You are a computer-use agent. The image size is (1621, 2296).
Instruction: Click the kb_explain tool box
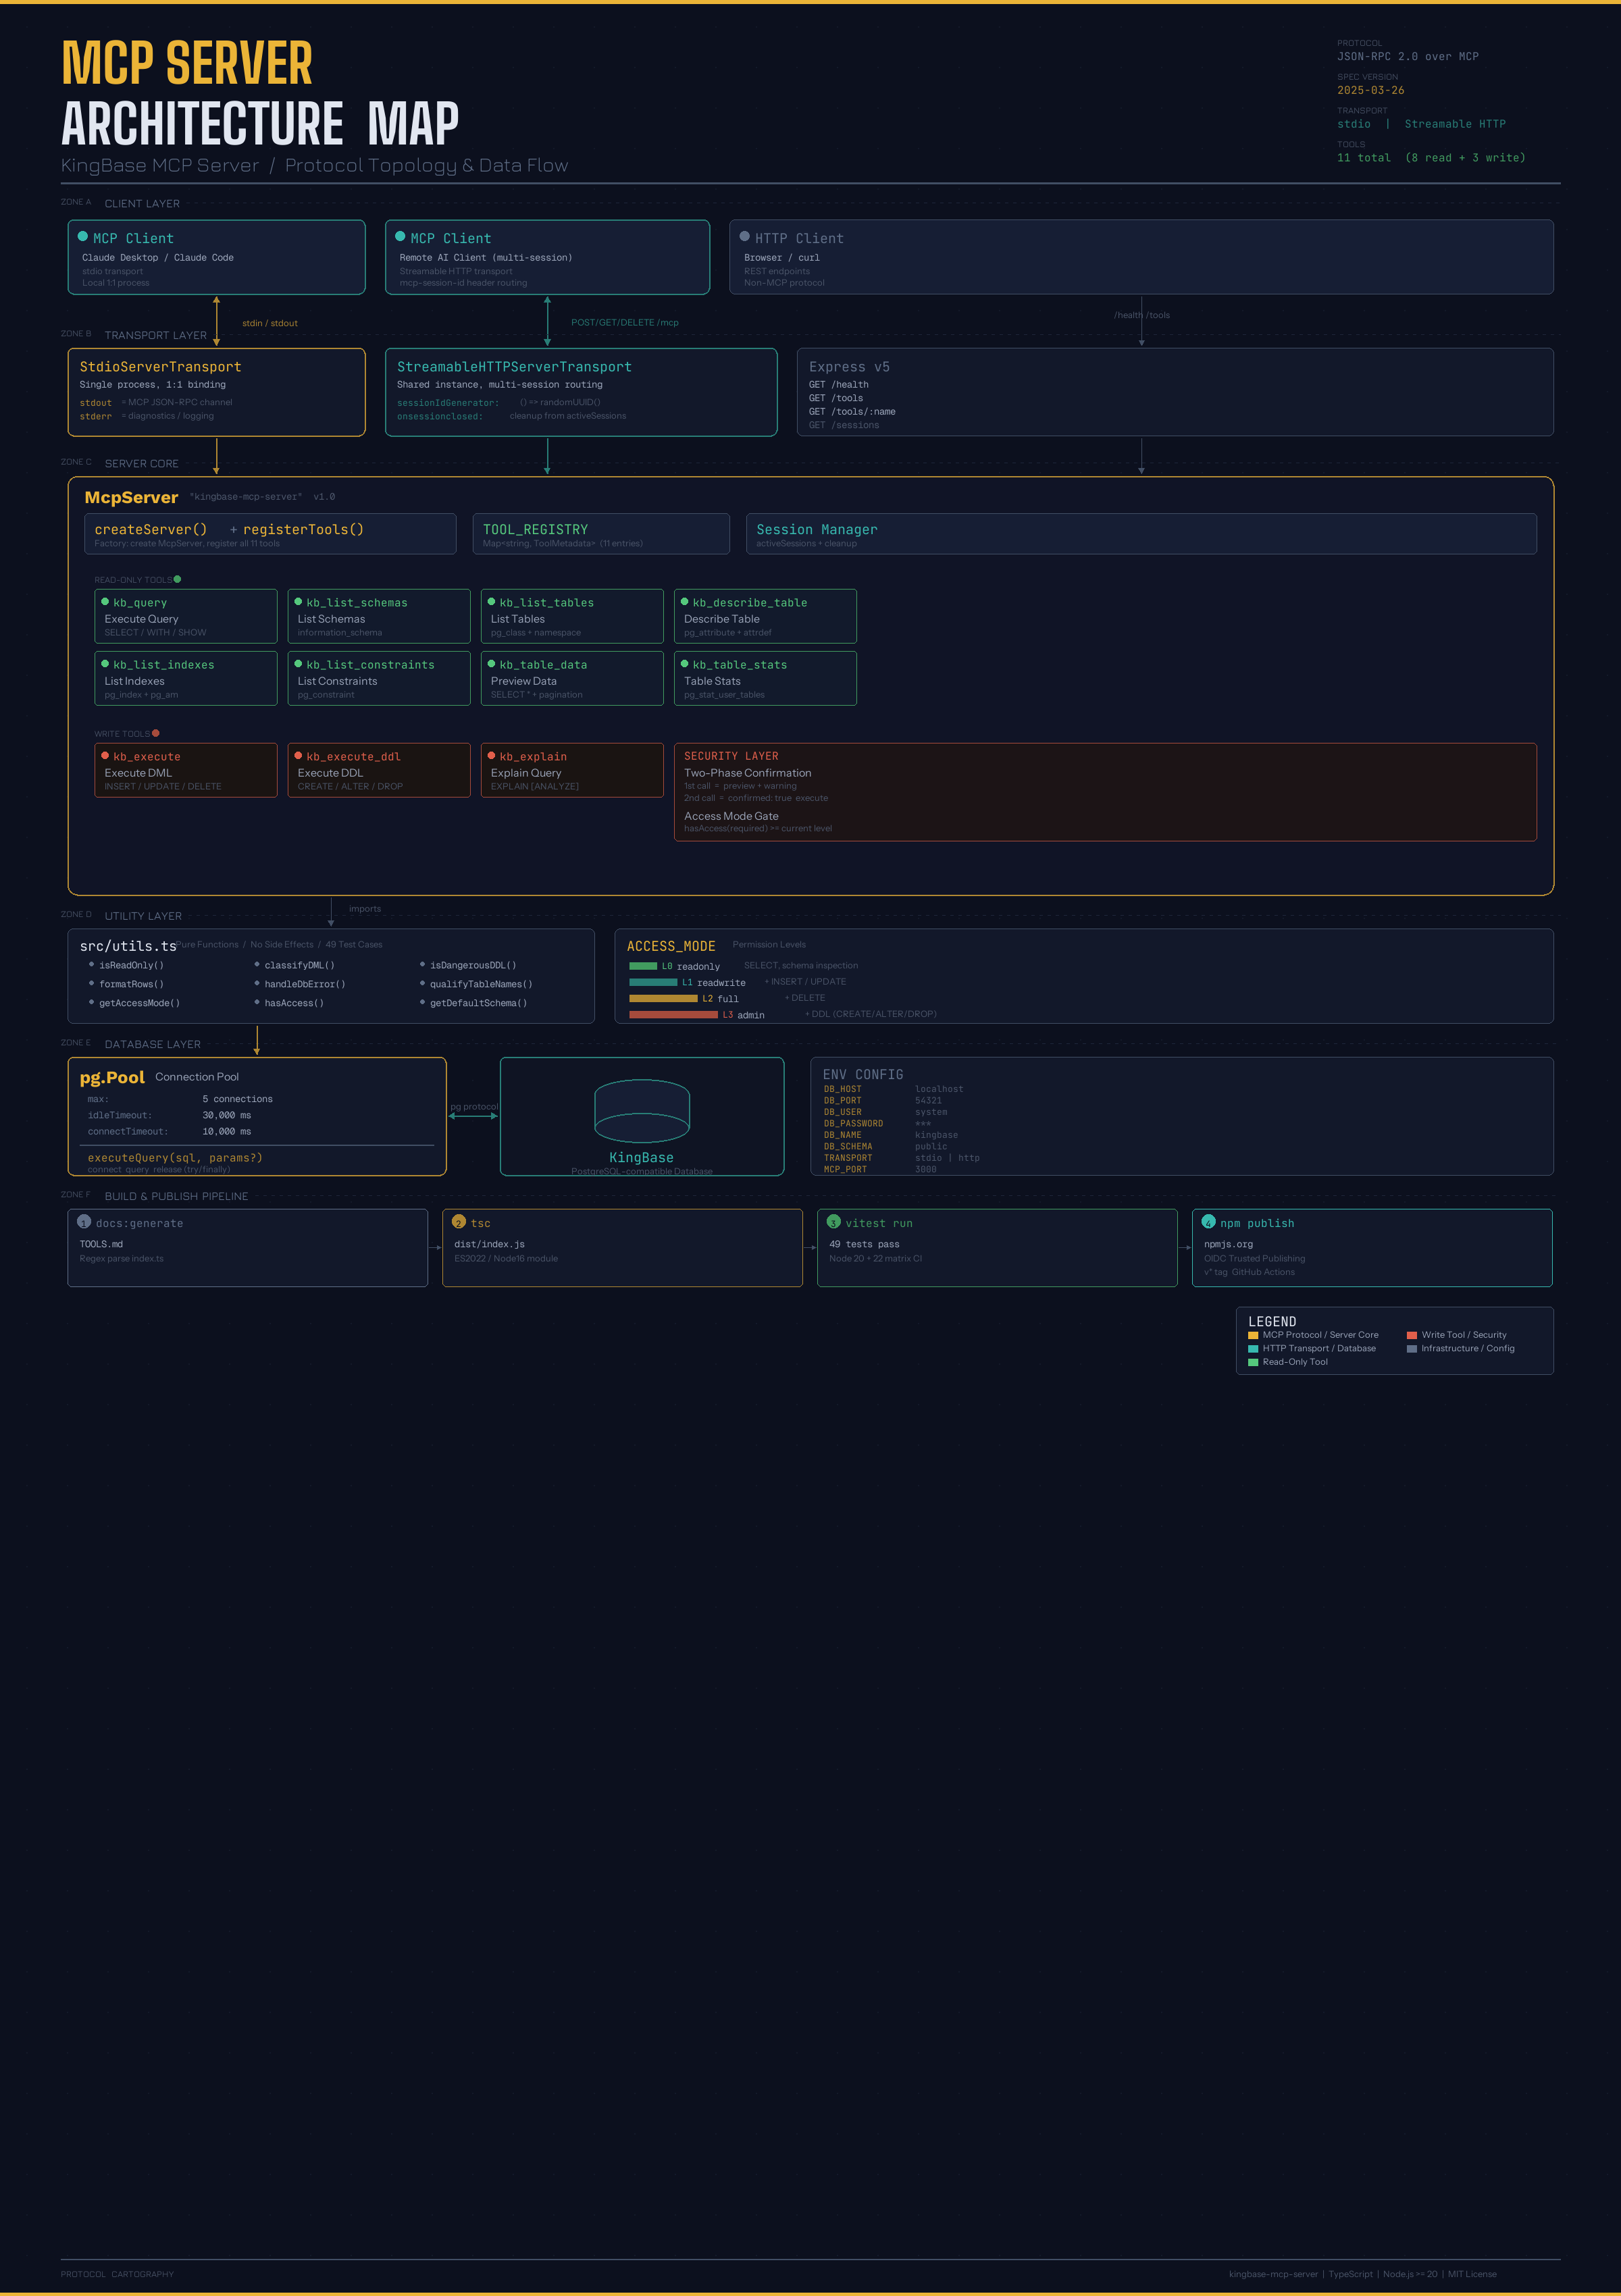click(x=572, y=770)
